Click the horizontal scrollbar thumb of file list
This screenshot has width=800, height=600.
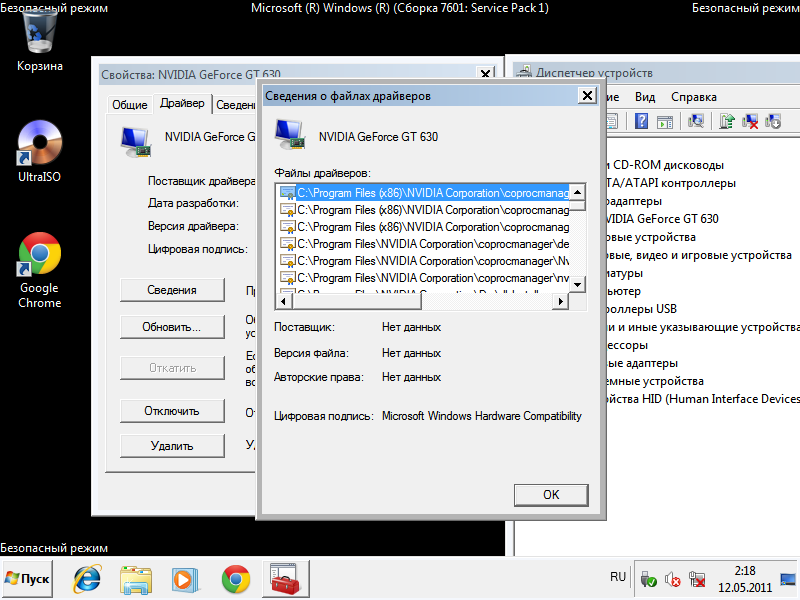(x=357, y=302)
